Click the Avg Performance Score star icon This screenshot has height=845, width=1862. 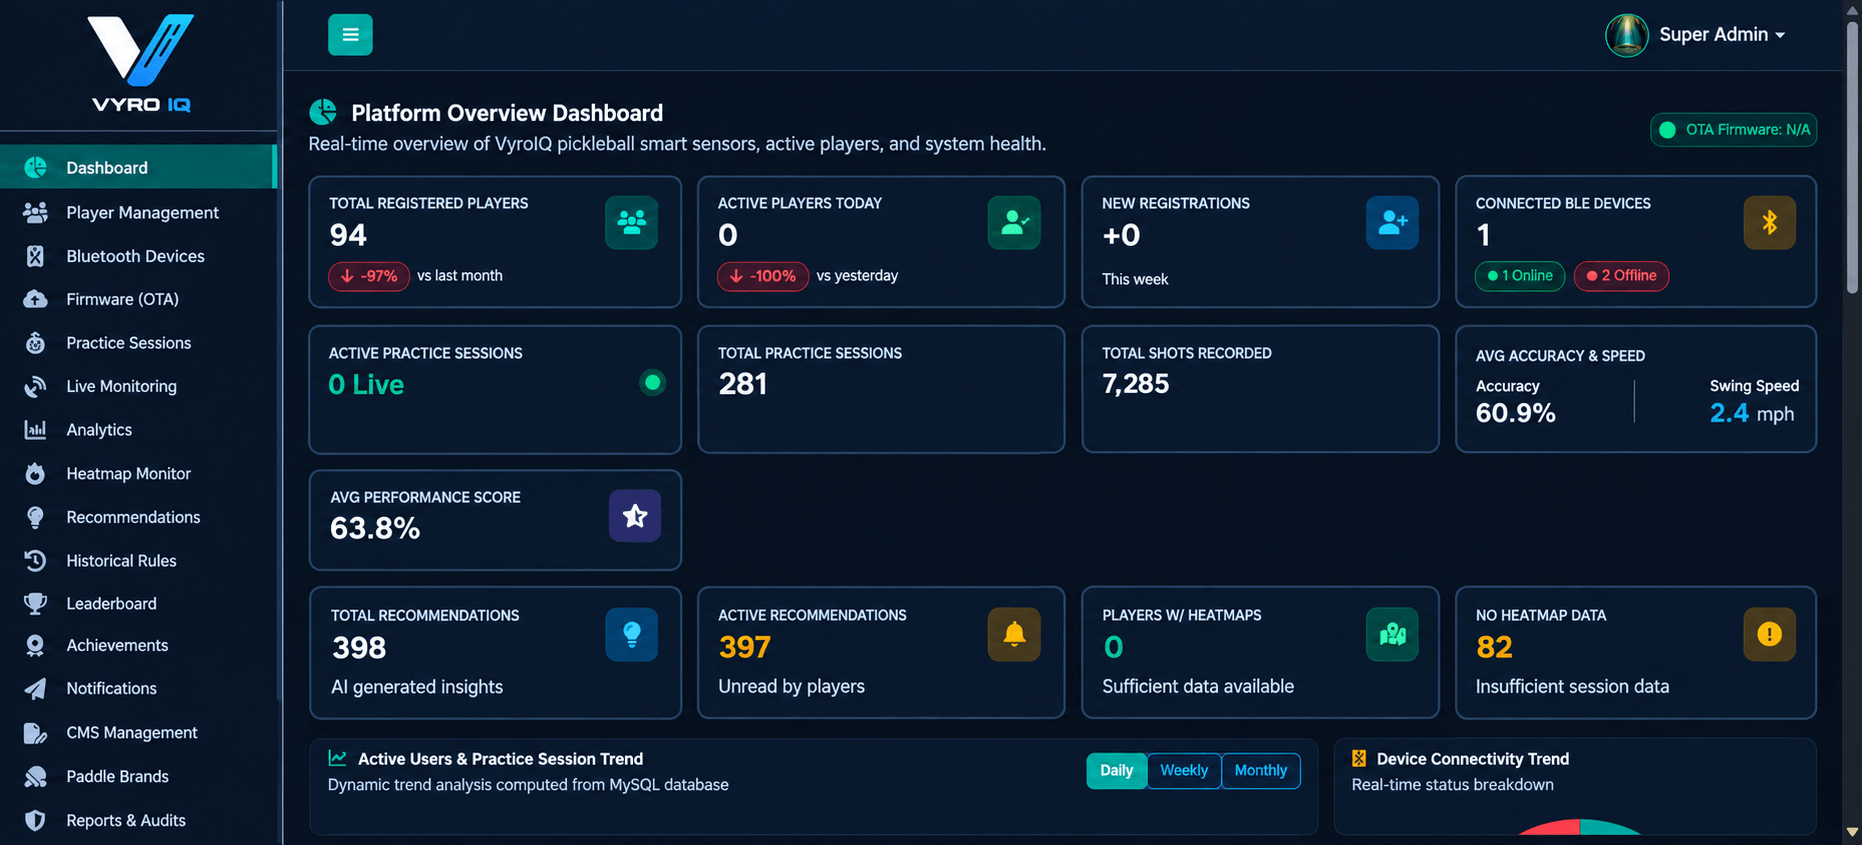coord(635,516)
